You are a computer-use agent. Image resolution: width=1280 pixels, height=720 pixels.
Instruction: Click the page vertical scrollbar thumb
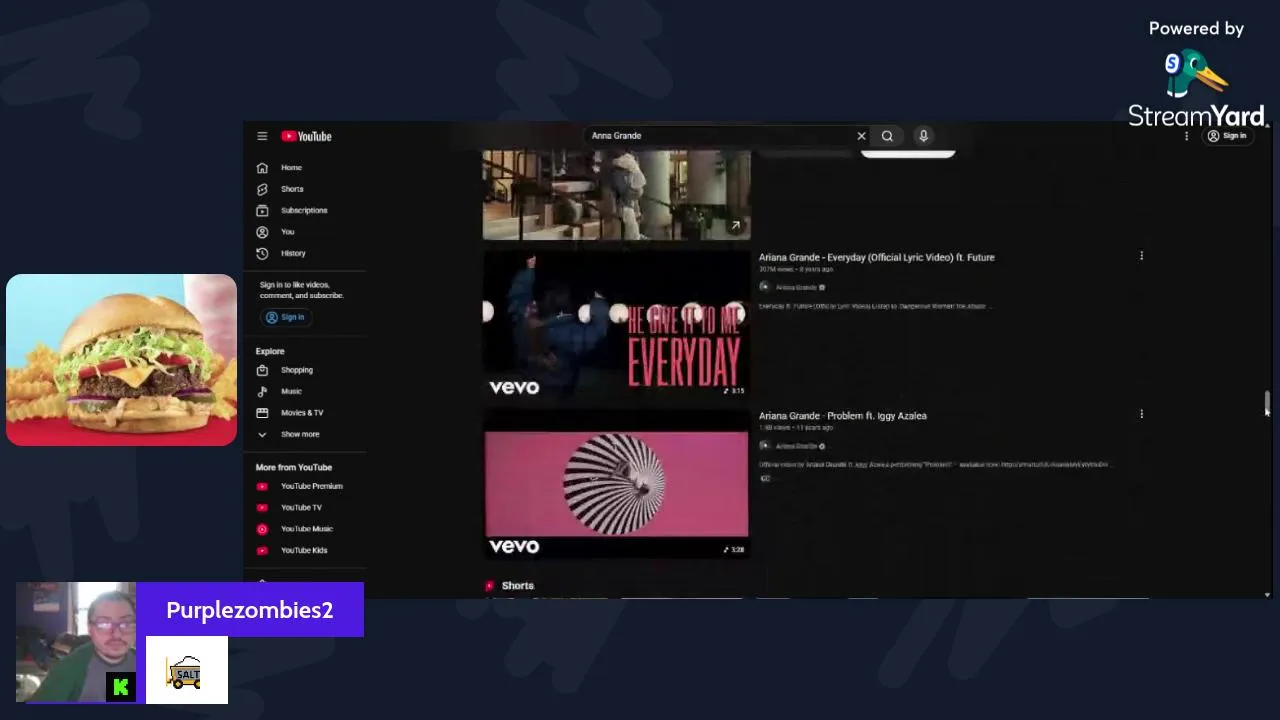tap(1267, 402)
